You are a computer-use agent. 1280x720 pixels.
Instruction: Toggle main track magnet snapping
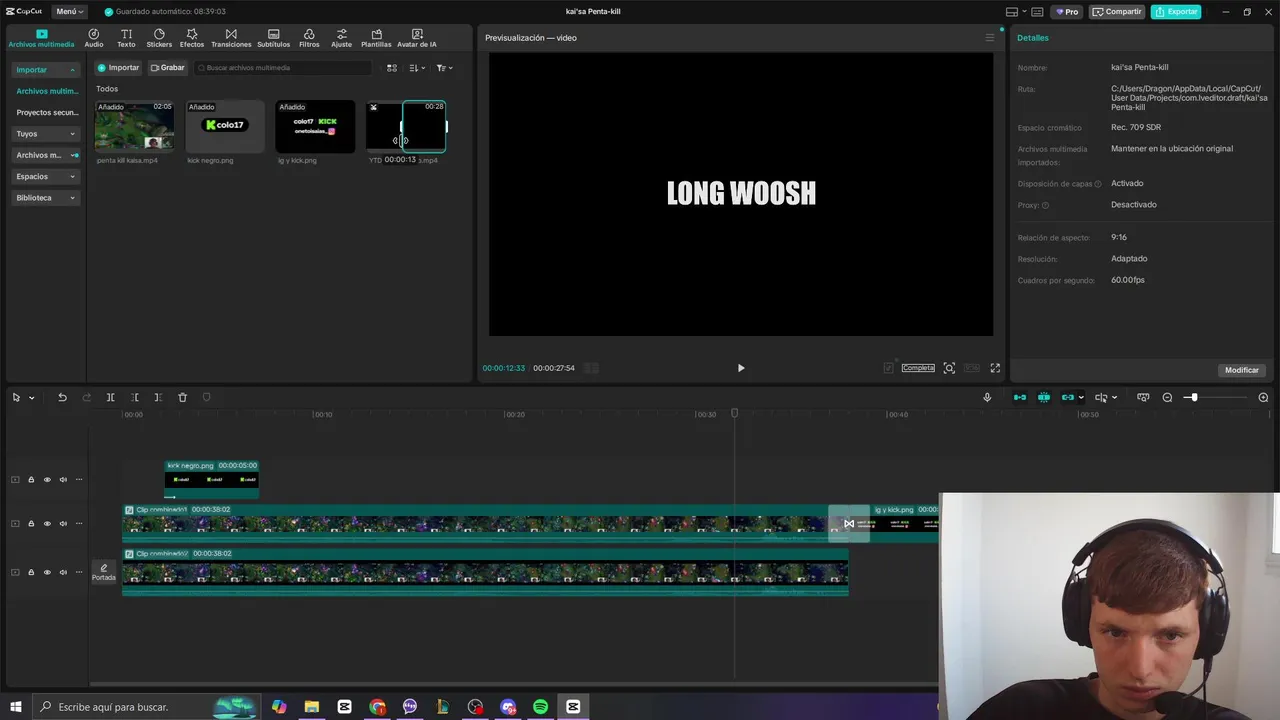pyautogui.click(x=1020, y=397)
